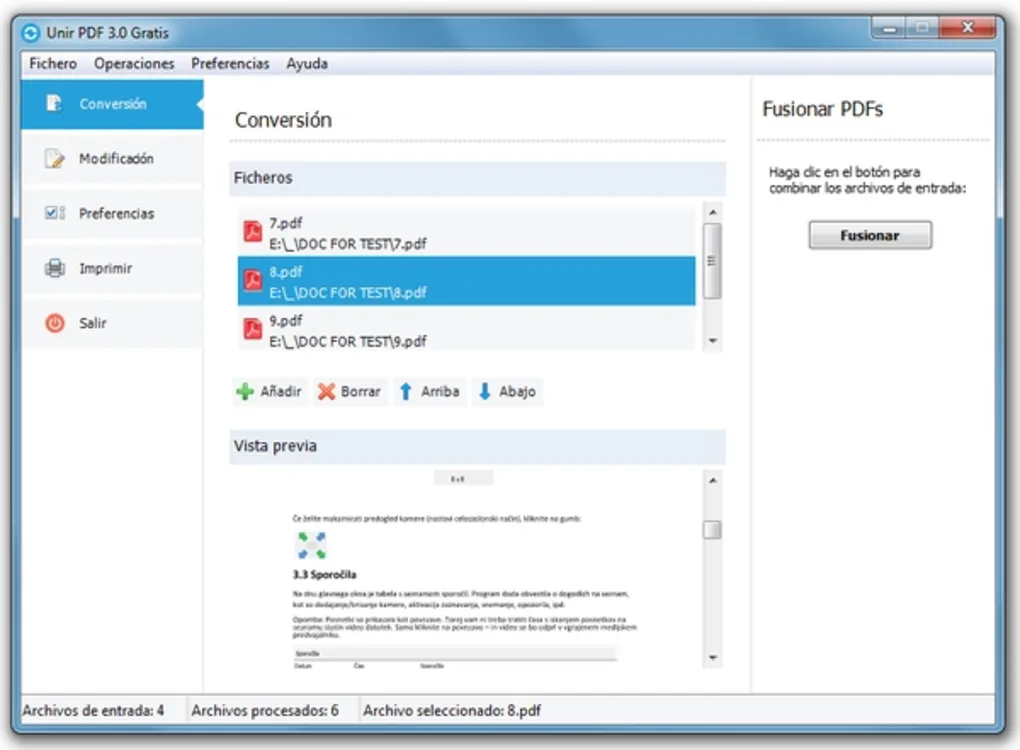Click the preview pane scrollbar thumb
Viewport: 1020px width, 750px height.
pos(712,530)
